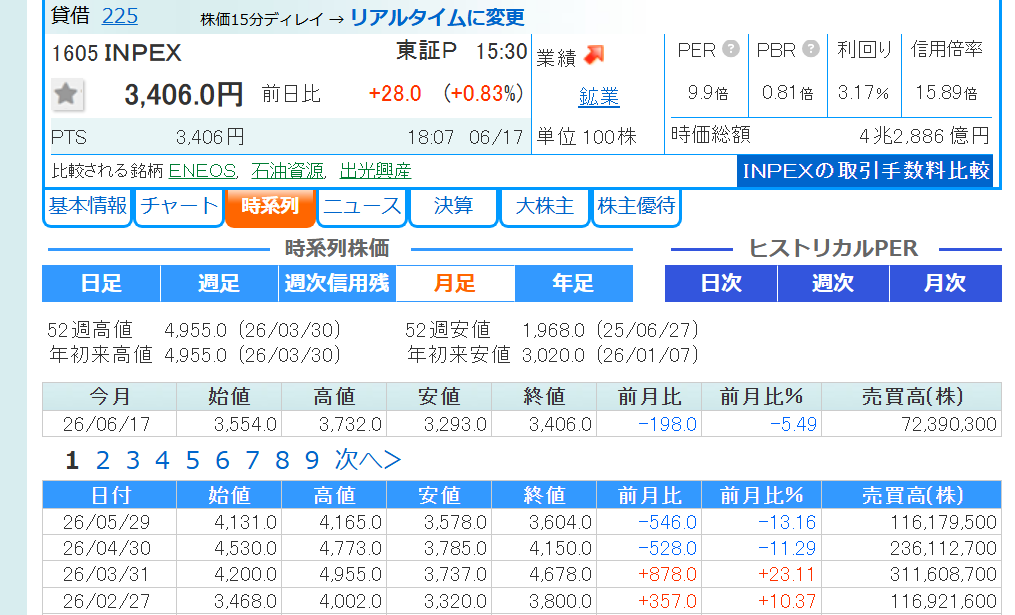
Task: Go to page 8 of results
Action: click(x=282, y=460)
